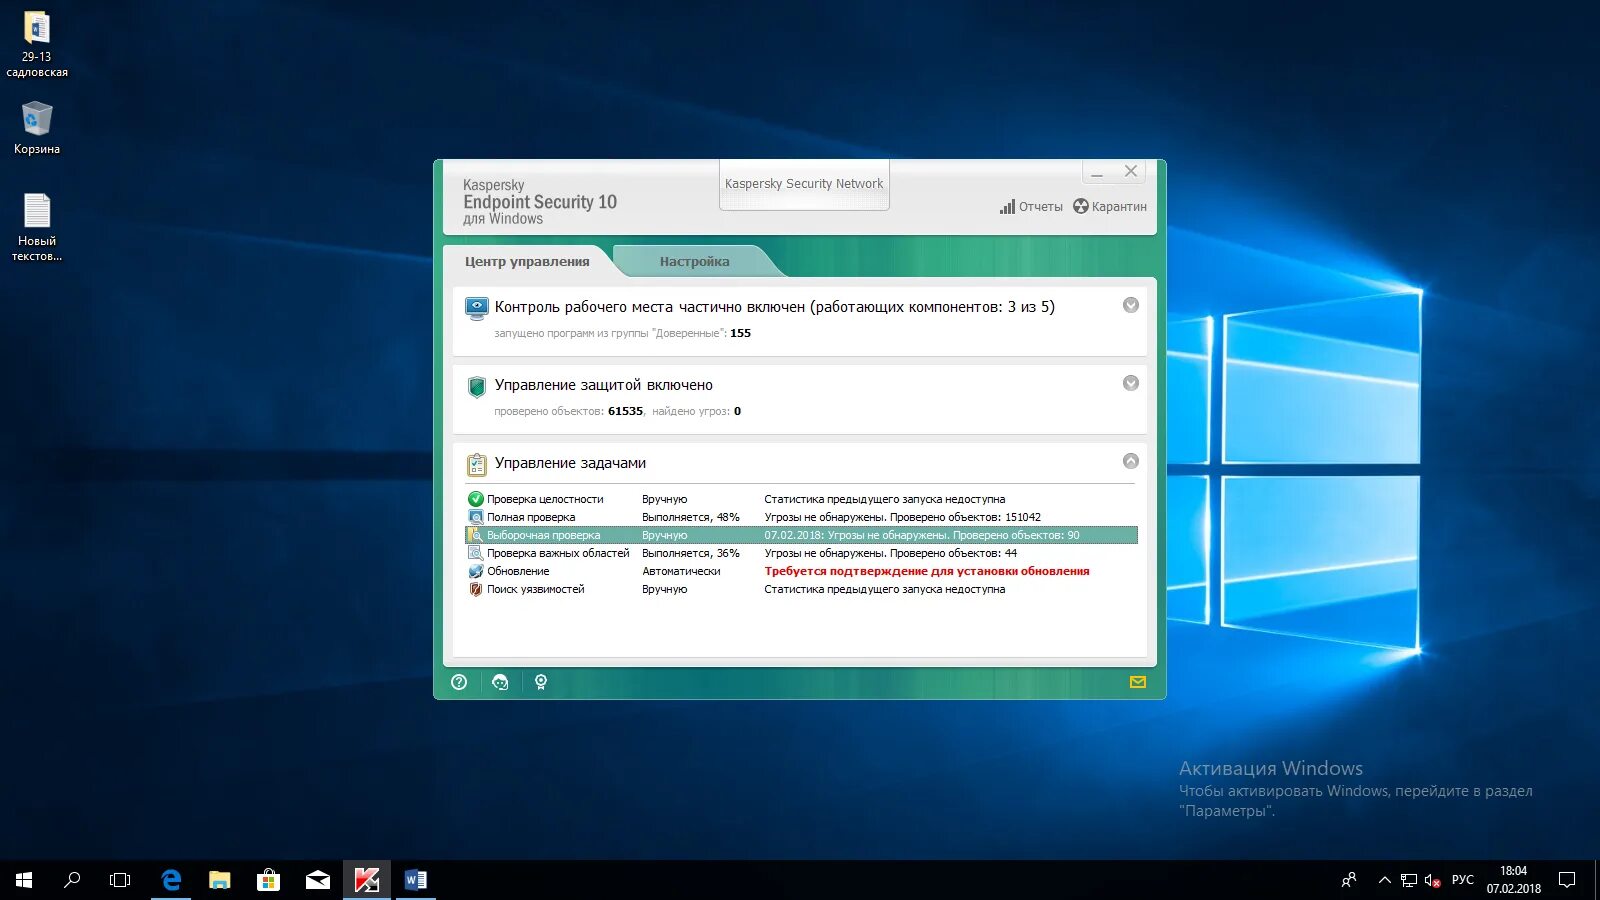Viewport: 1600px width, 900px height.
Task: Click the help question mark icon
Action: (x=459, y=682)
